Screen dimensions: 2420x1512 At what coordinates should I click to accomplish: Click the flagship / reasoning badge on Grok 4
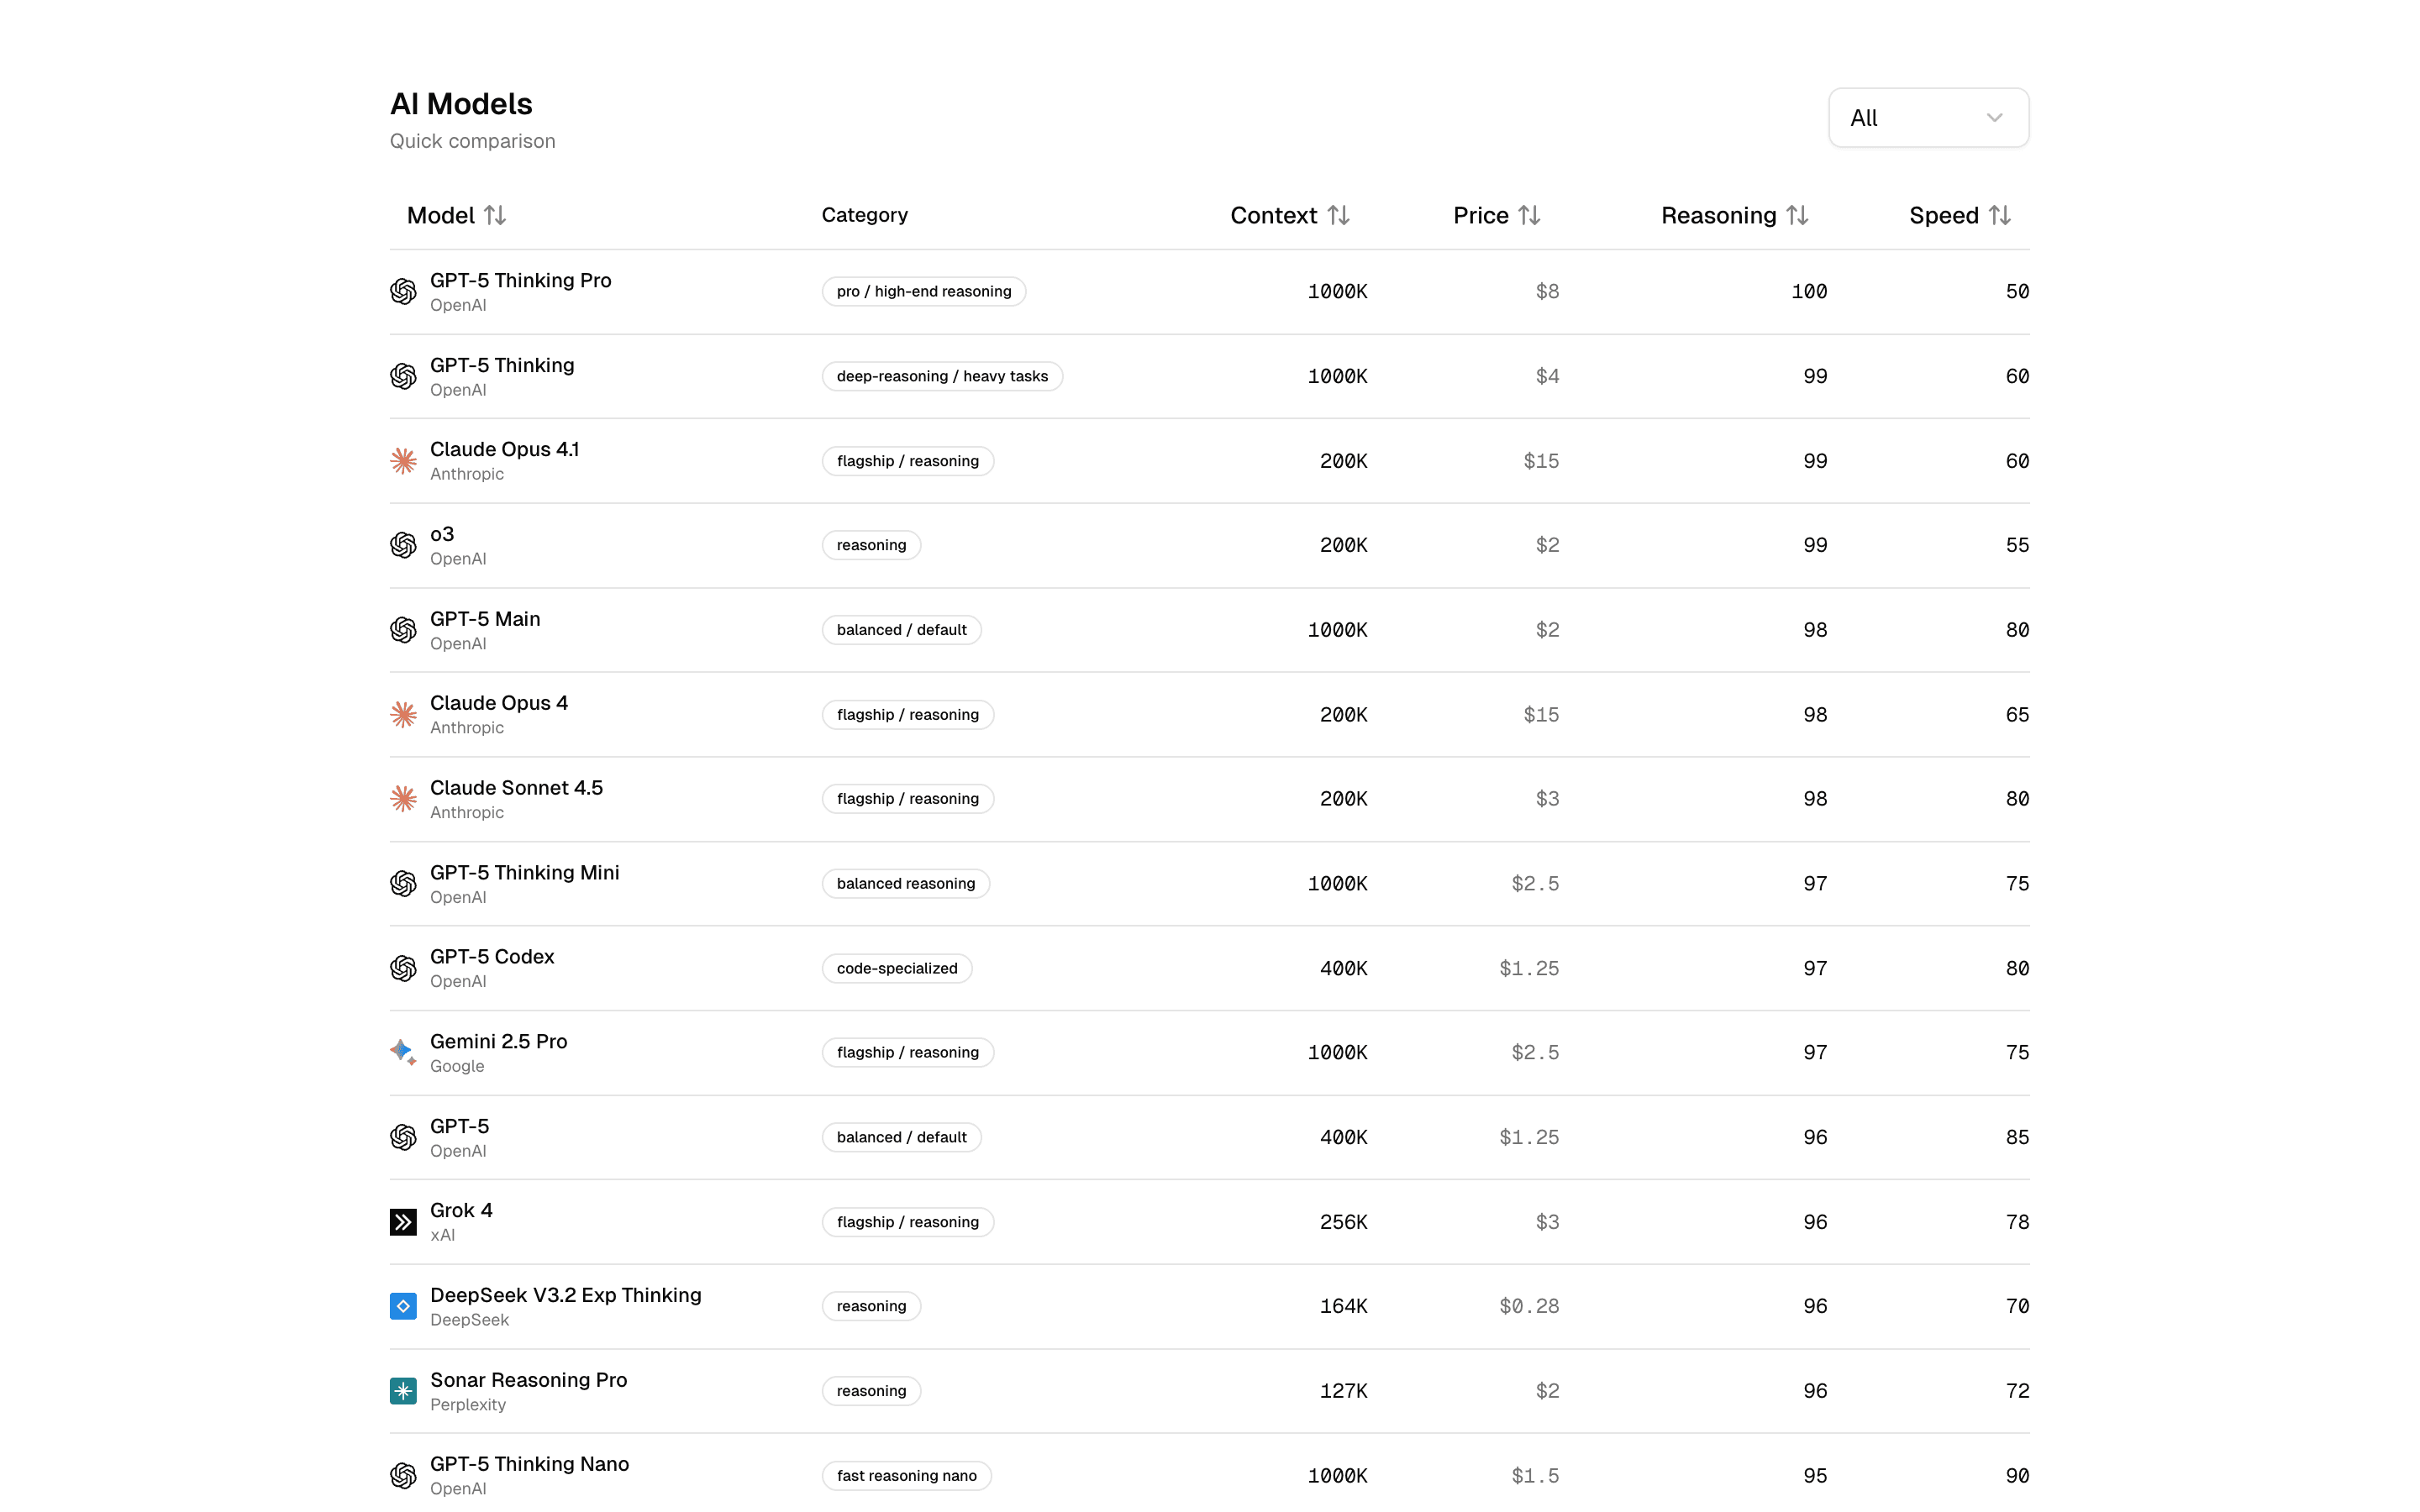pyautogui.click(x=907, y=1221)
